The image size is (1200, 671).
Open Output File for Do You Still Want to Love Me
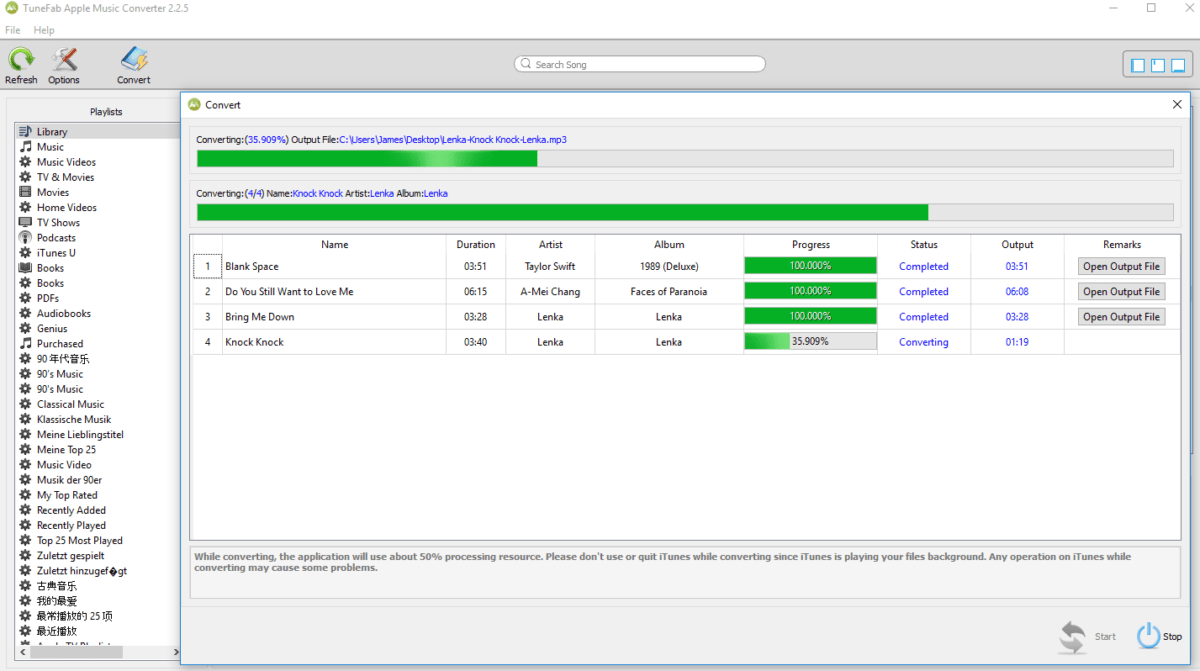[x=1121, y=291]
